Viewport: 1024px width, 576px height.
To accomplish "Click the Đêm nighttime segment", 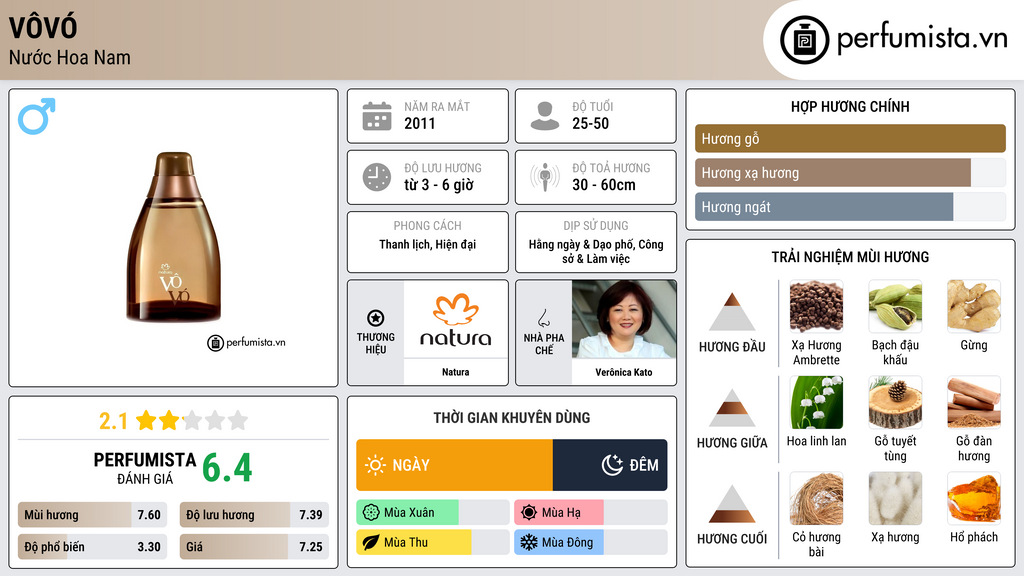I will [x=610, y=465].
